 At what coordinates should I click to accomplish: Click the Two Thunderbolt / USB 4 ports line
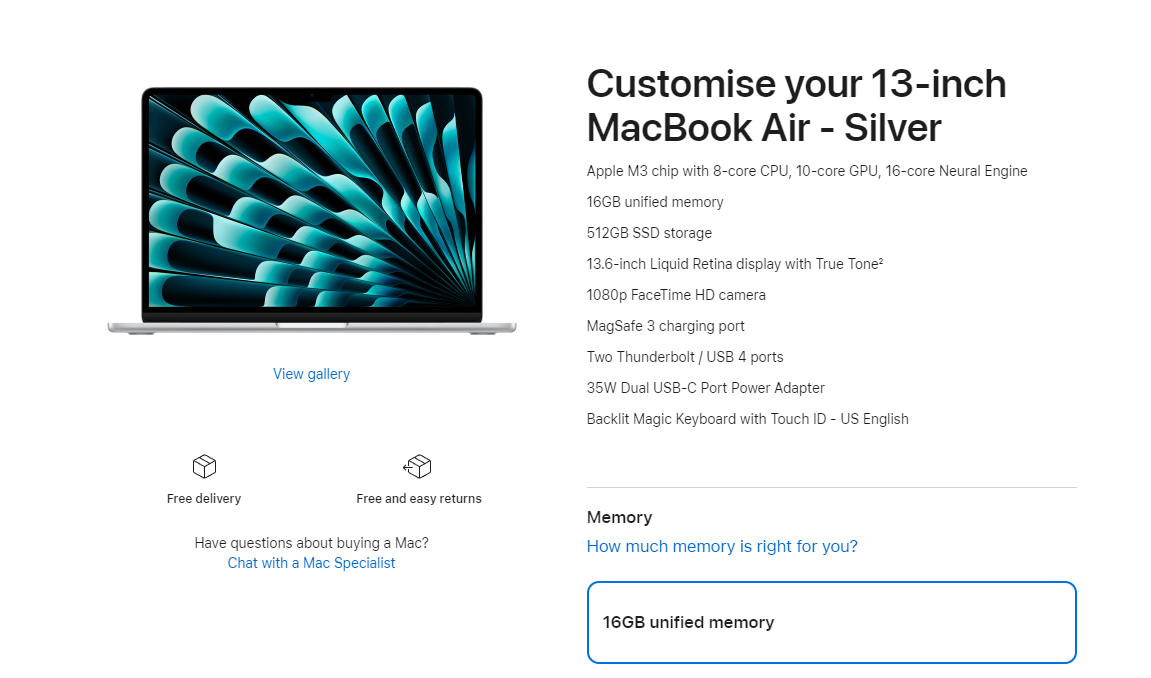[x=685, y=357]
